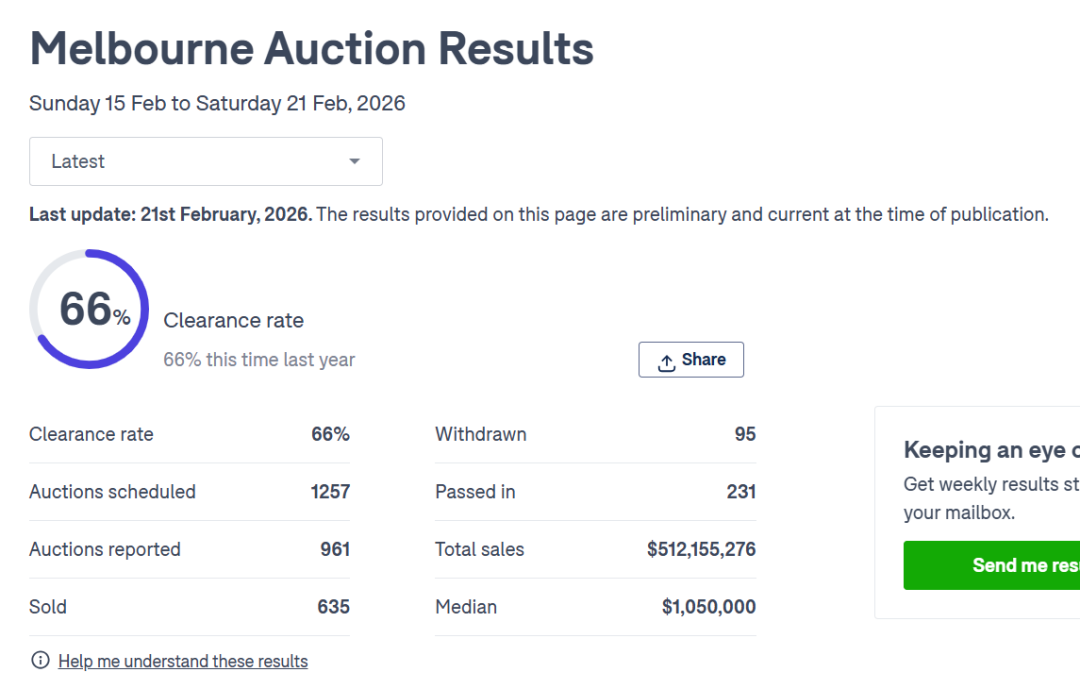
Task: Click the green Send me results button
Action: [x=991, y=565]
